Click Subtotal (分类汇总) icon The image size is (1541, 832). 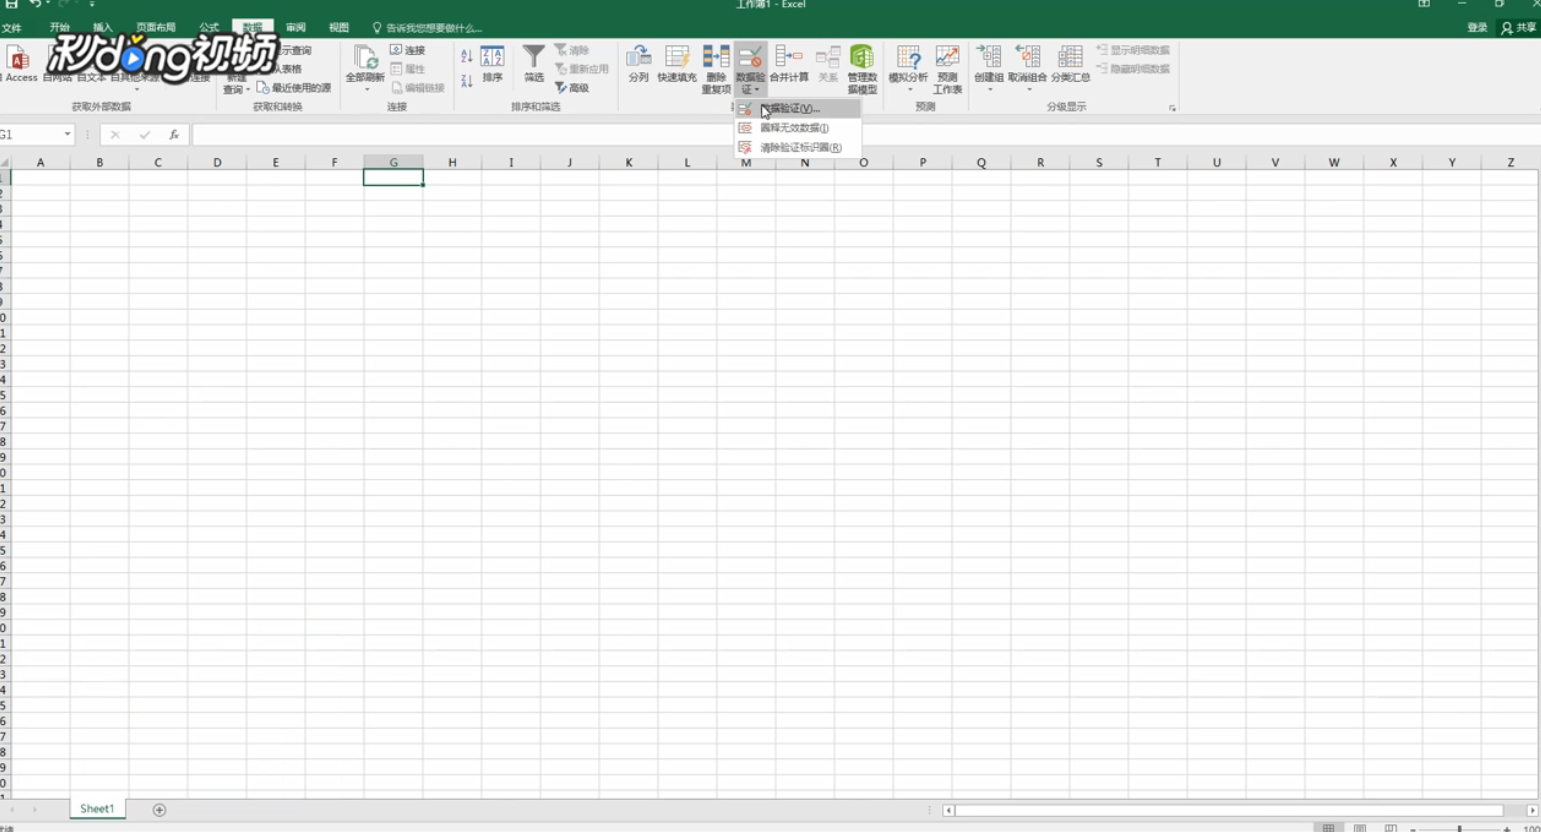(x=1070, y=64)
